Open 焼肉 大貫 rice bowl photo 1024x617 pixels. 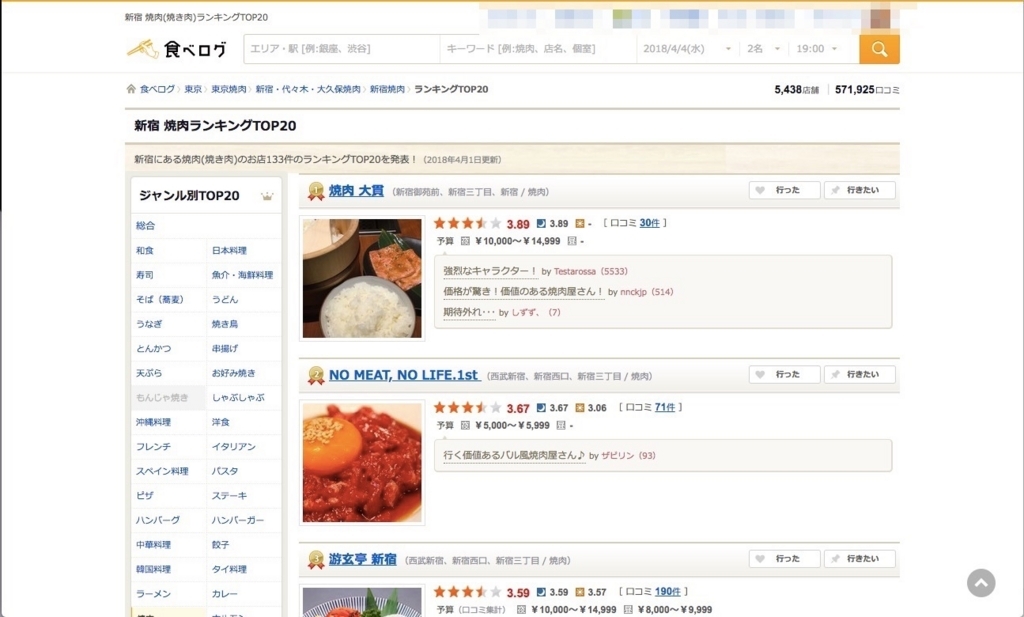(x=362, y=278)
